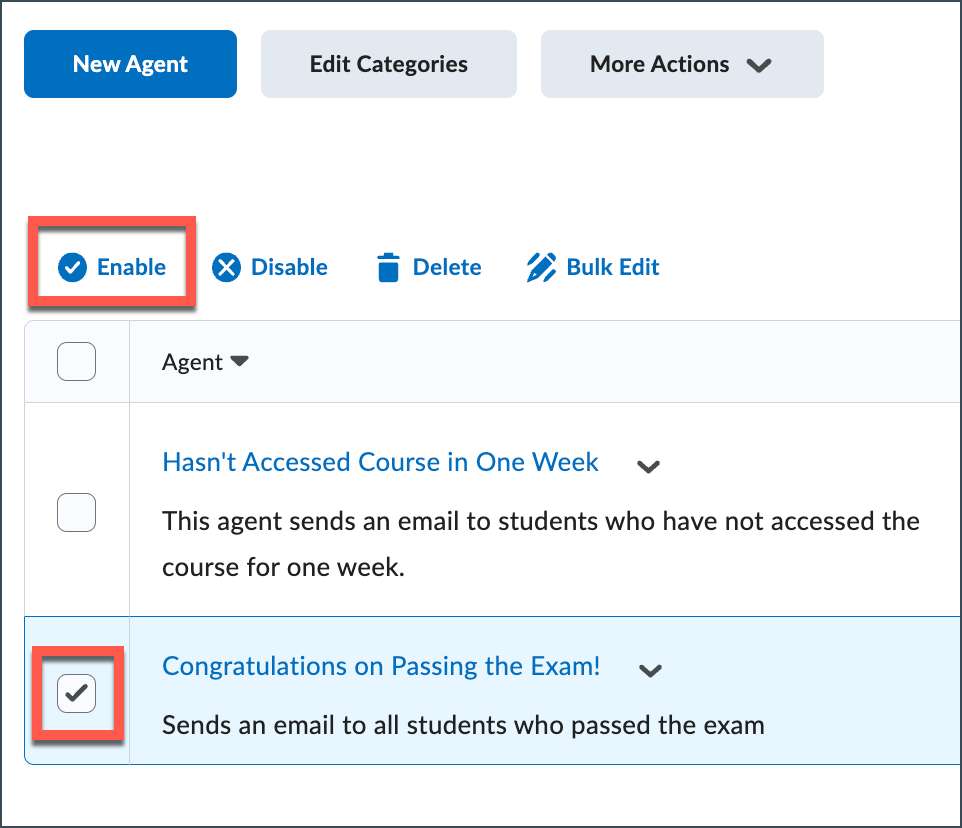Click the Enable checkmark circle icon
The image size is (962, 828).
[x=72, y=268]
